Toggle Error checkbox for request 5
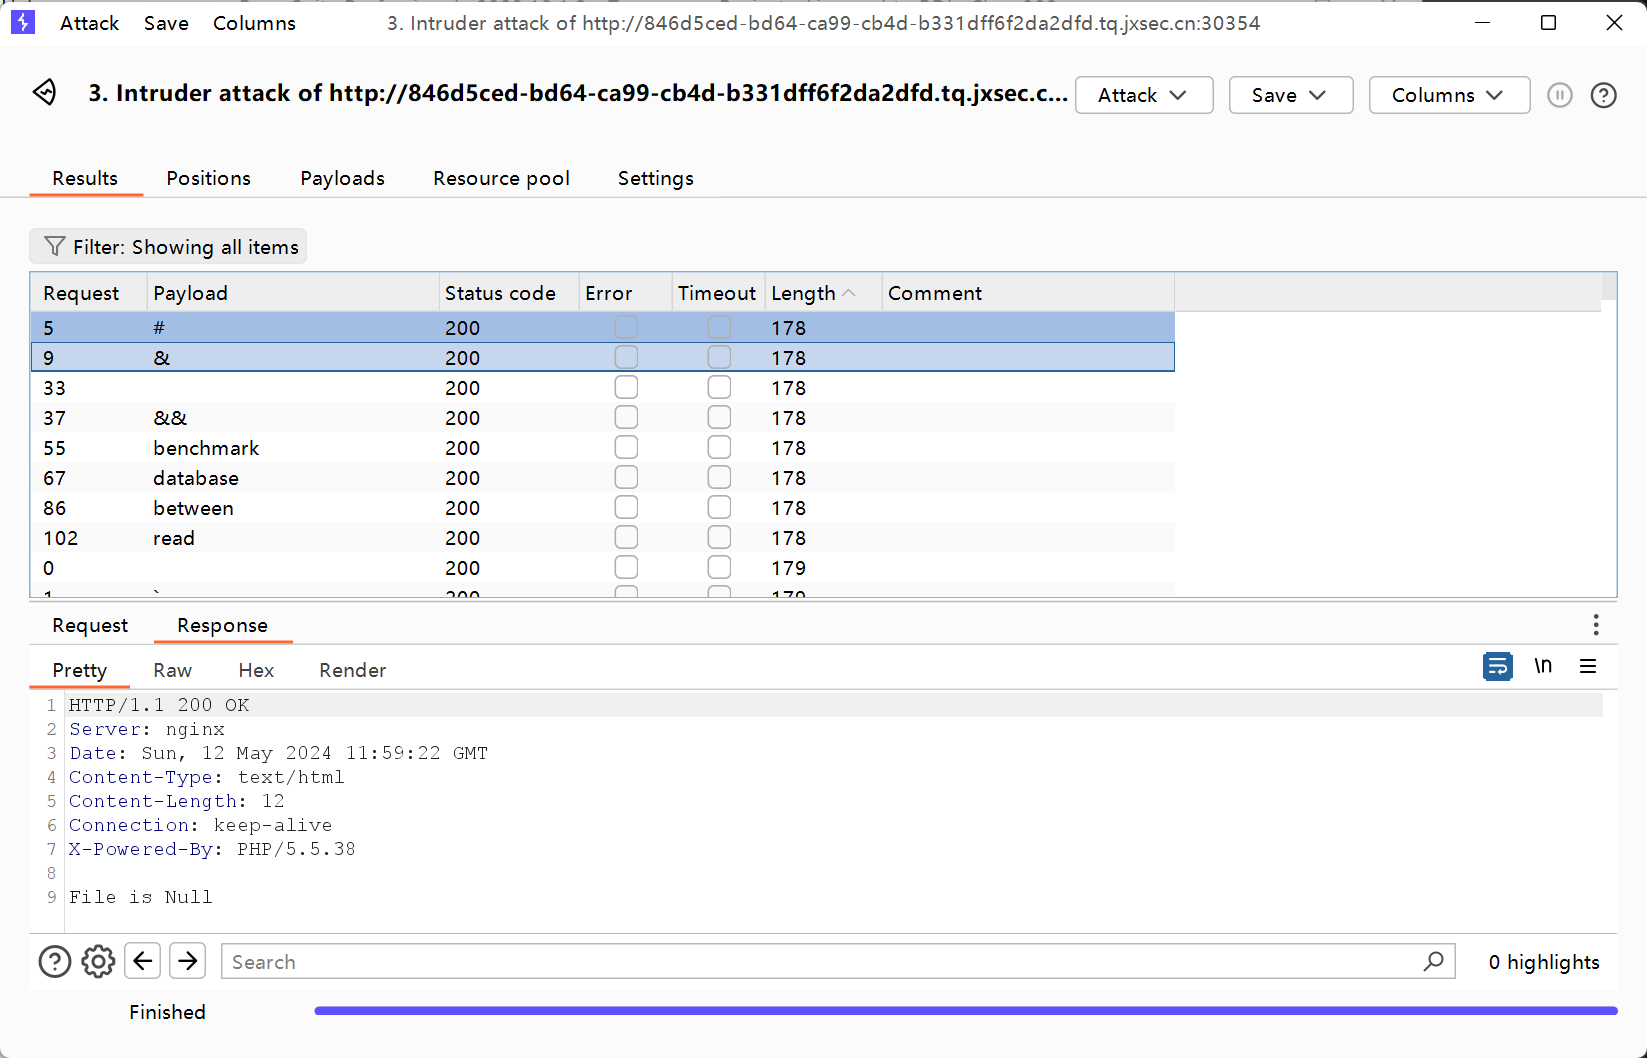The height and width of the screenshot is (1058, 1647). pos(626,327)
